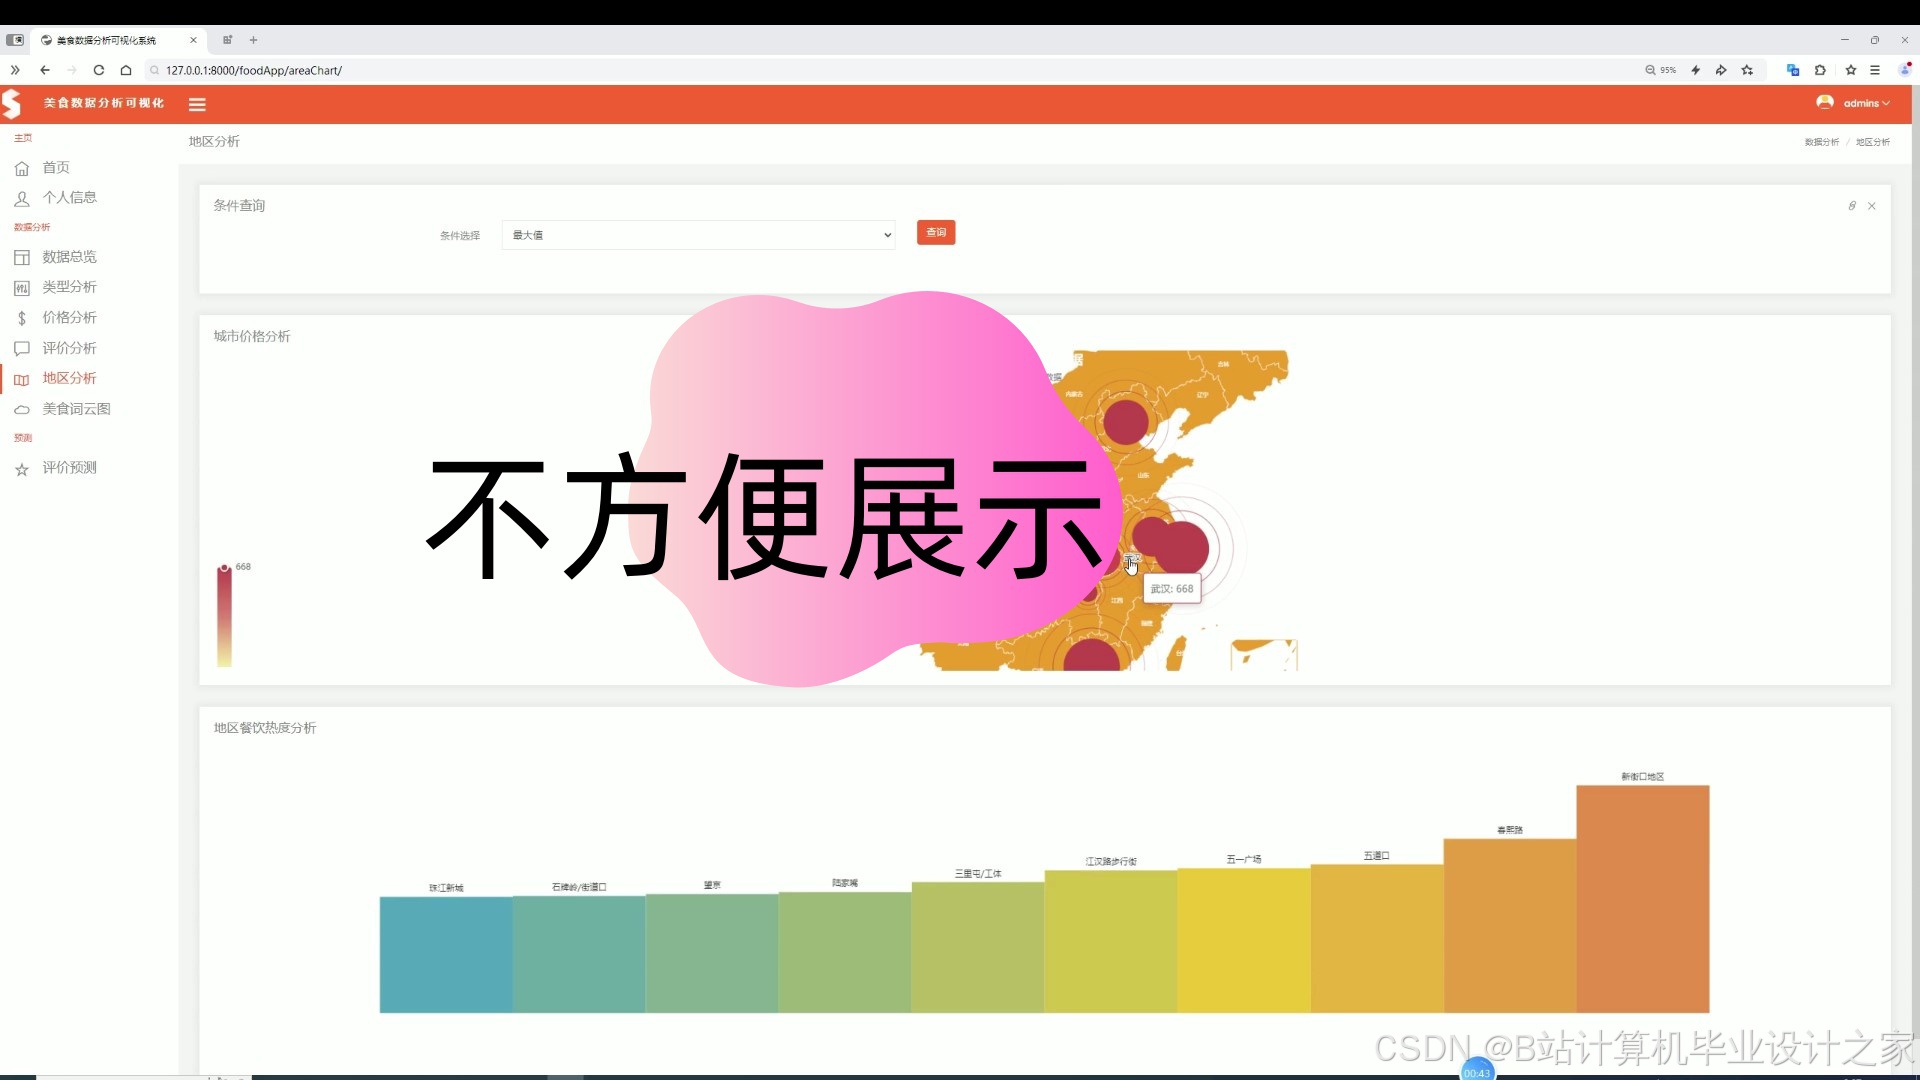Click the 春熙路 bar
Viewport: 1920px width, 1080px height.
pyautogui.click(x=1510, y=925)
